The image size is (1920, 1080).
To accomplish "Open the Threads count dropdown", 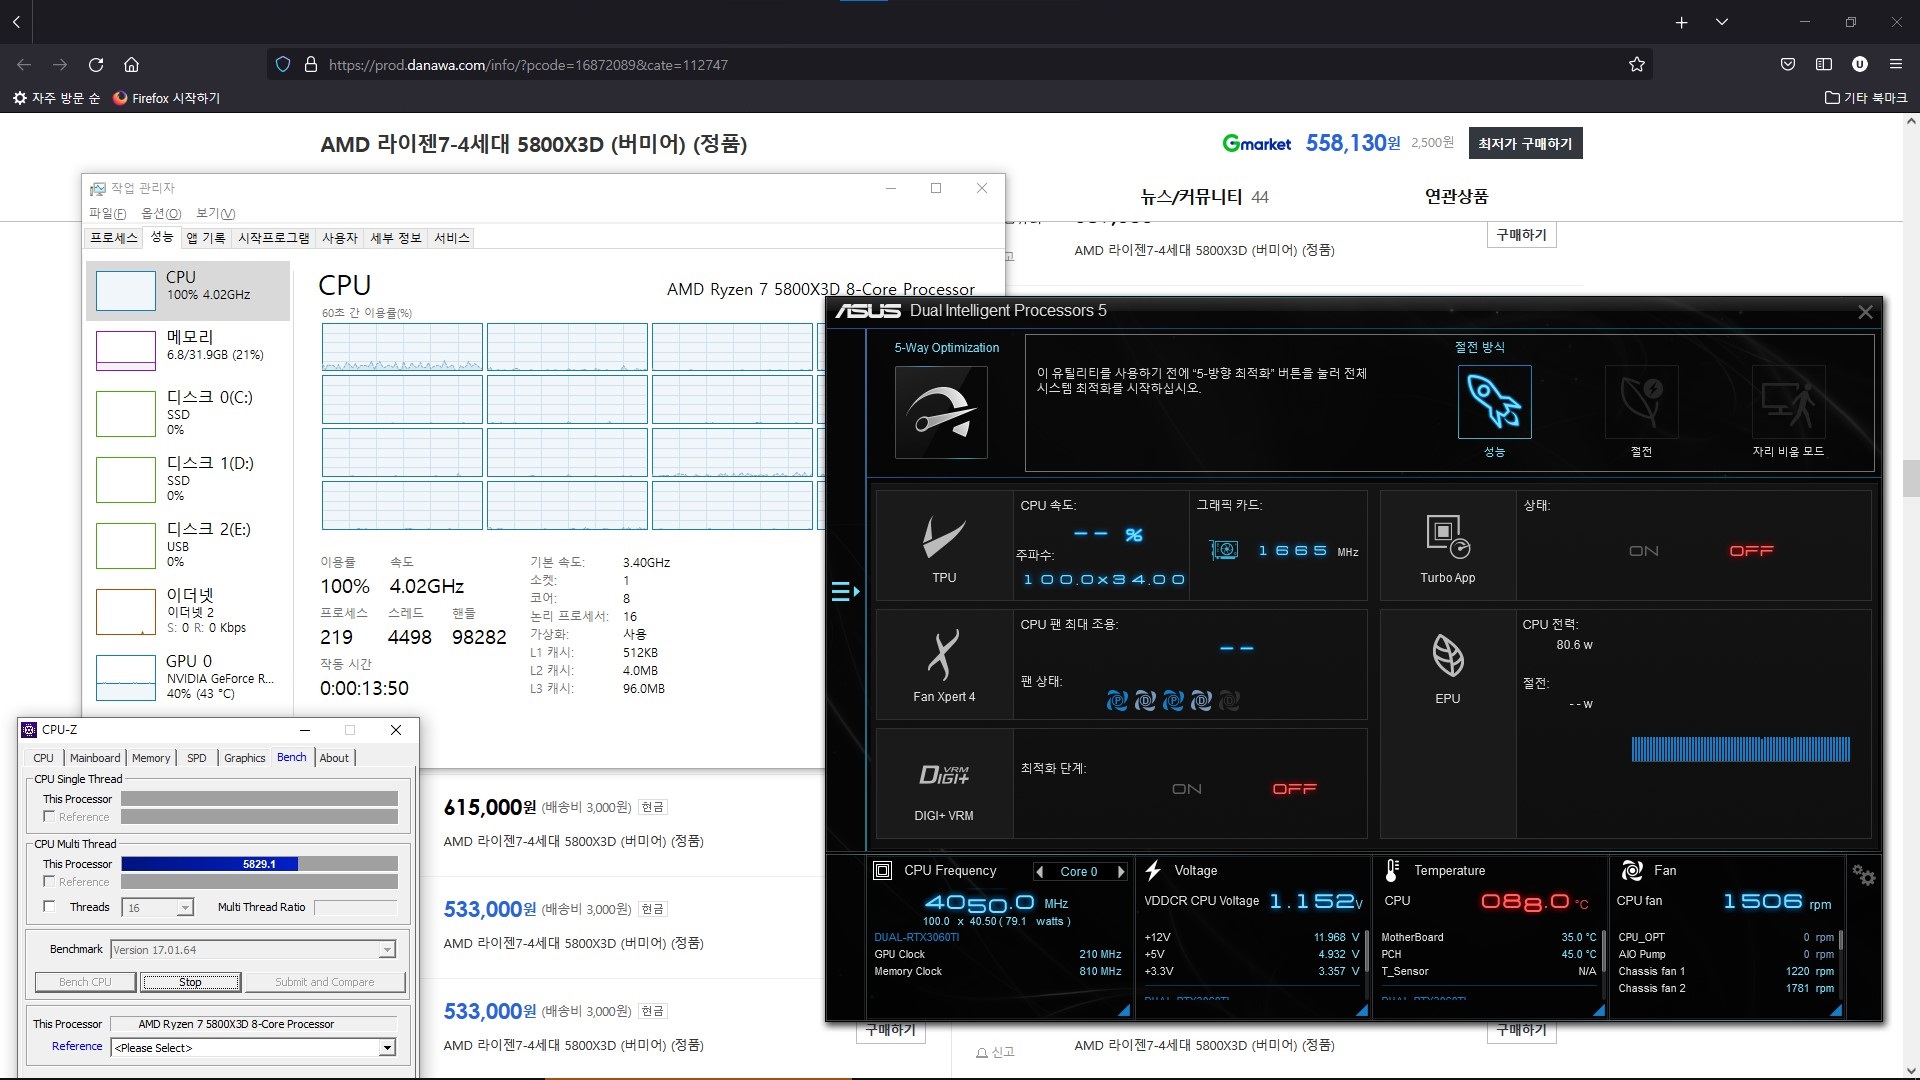I will tap(185, 908).
